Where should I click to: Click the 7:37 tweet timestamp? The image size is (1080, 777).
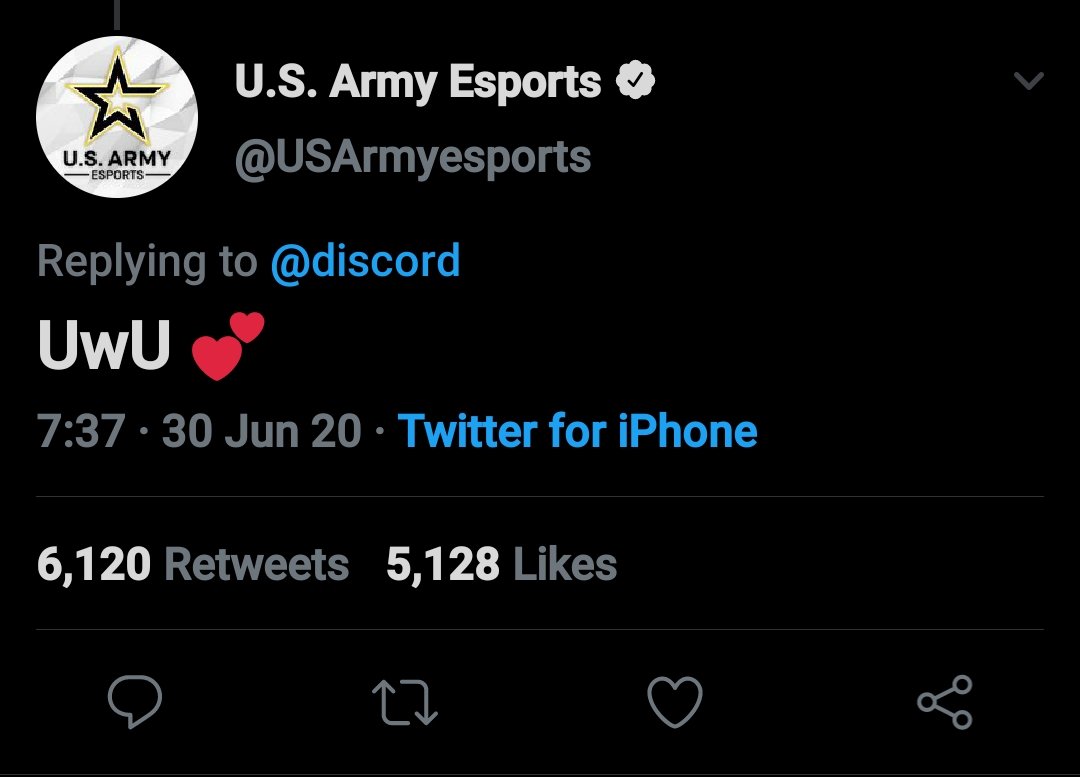tap(81, 431)
